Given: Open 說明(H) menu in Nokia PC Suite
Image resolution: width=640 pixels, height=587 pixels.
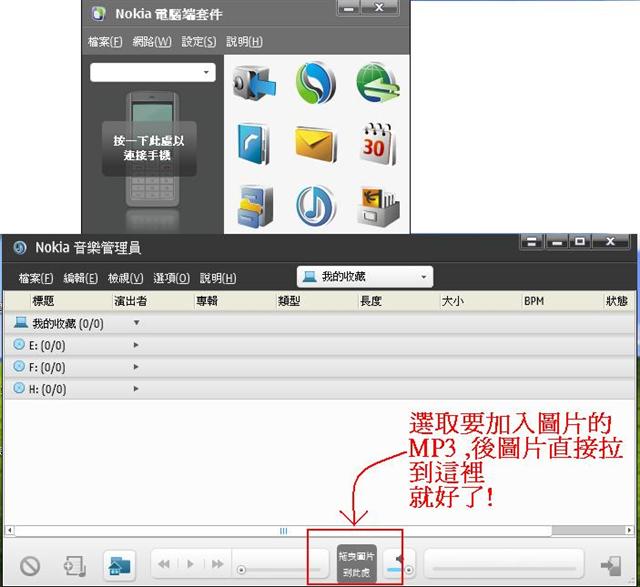Looking at the screenshot, I should [x=244, y=41].
